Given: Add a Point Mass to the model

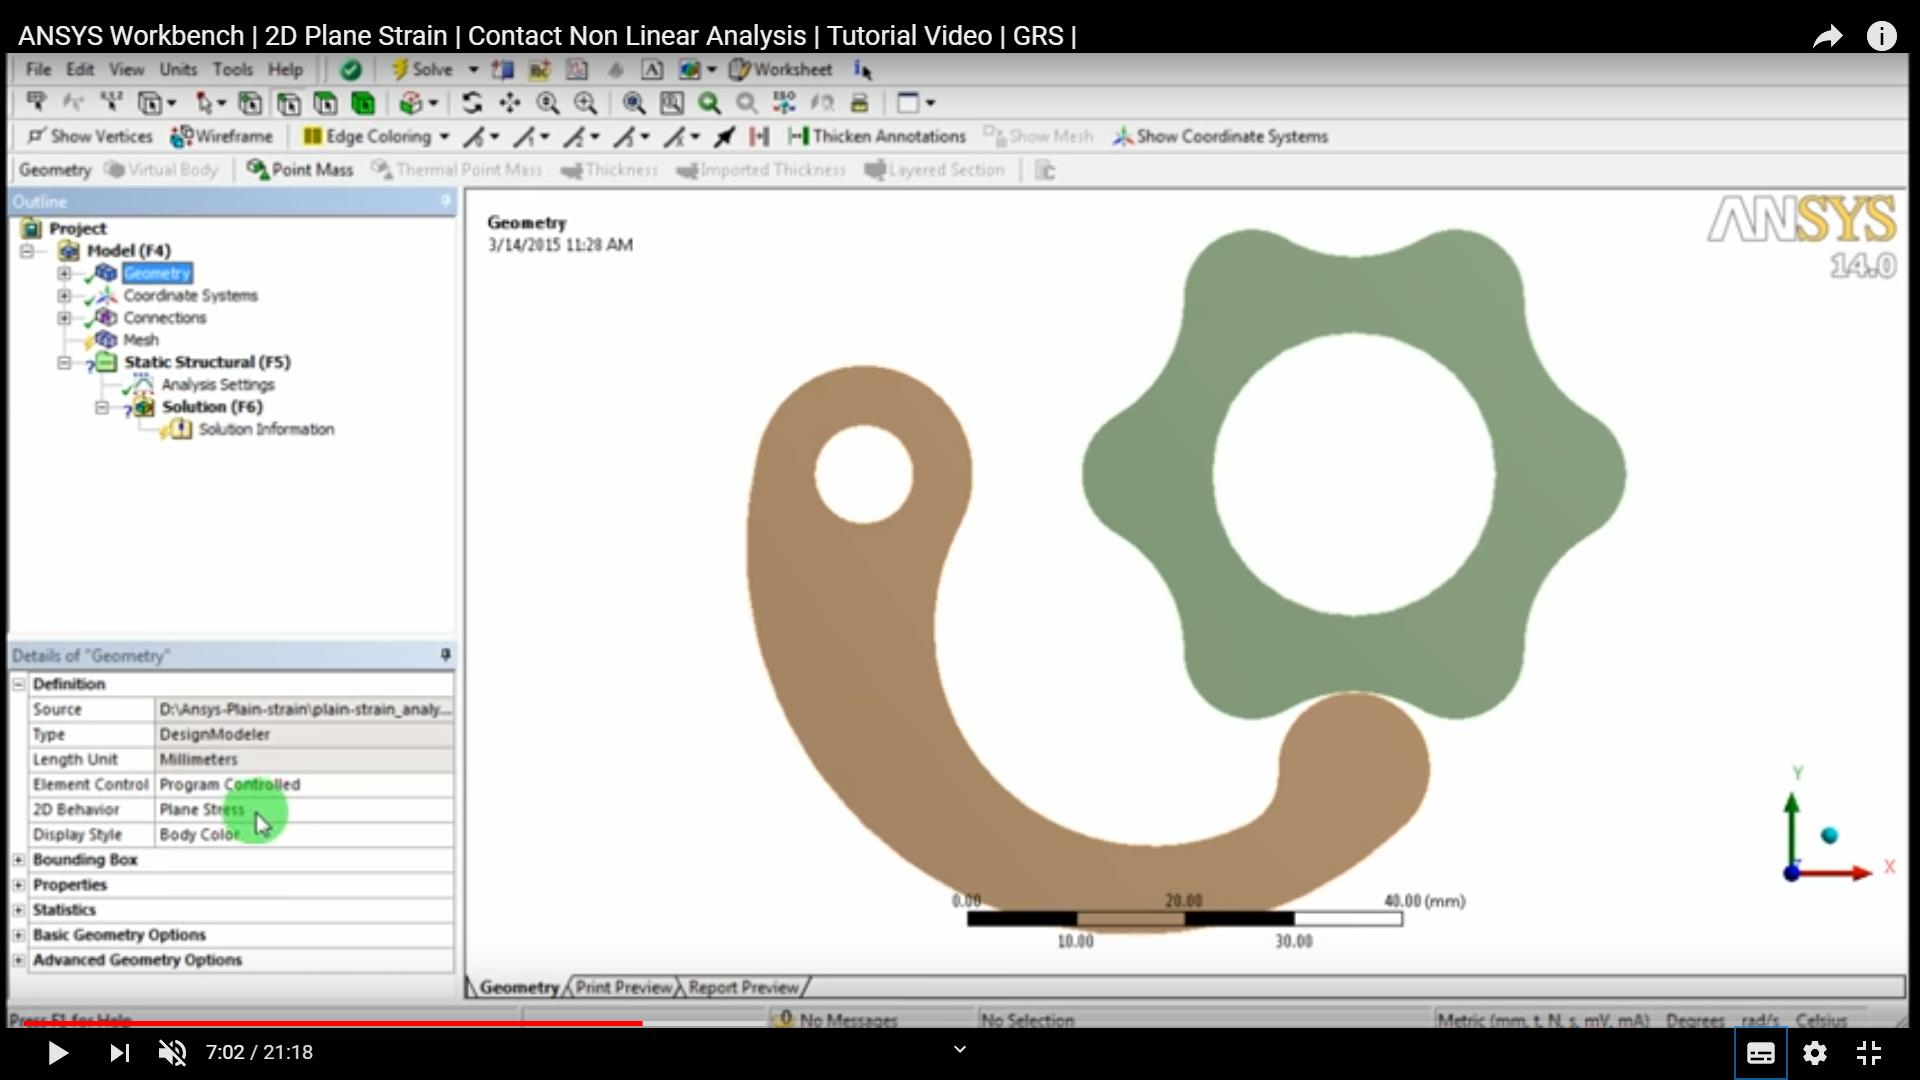Looking at the screenshot, I should pyautogui.click(x=299, y=170).
